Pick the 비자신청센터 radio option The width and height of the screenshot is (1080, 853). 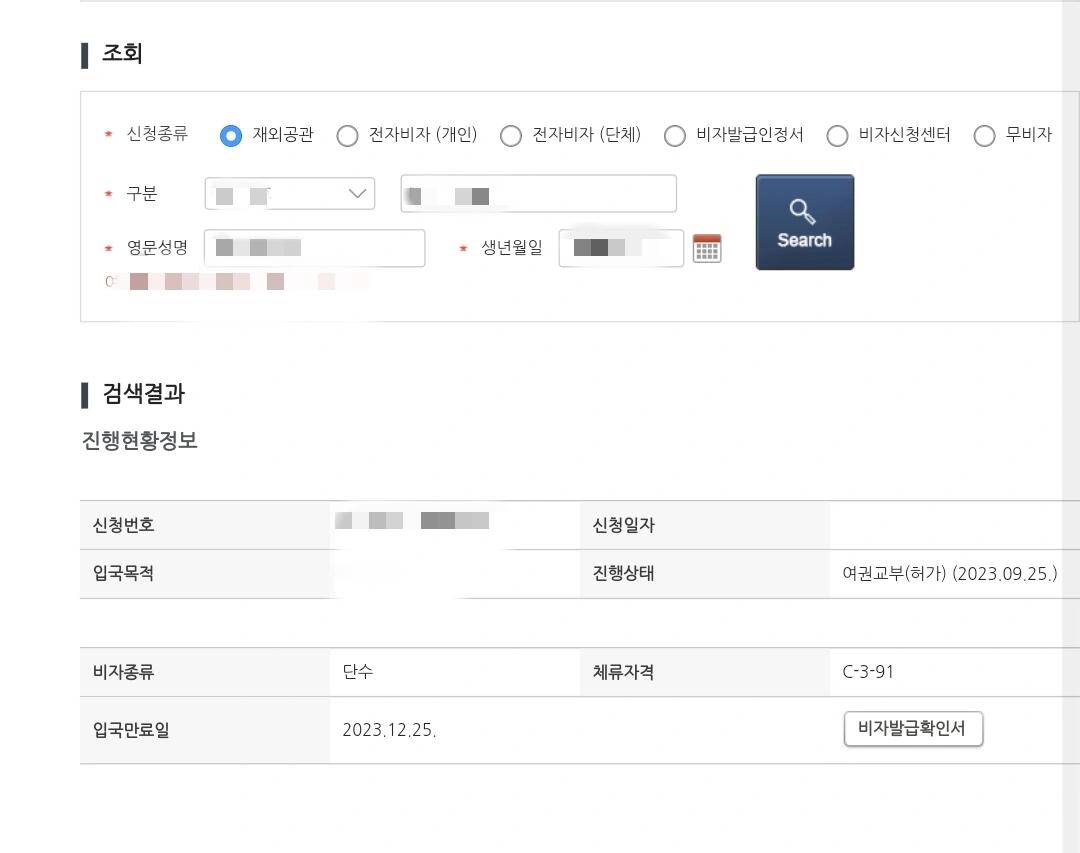tap(837, 135)
